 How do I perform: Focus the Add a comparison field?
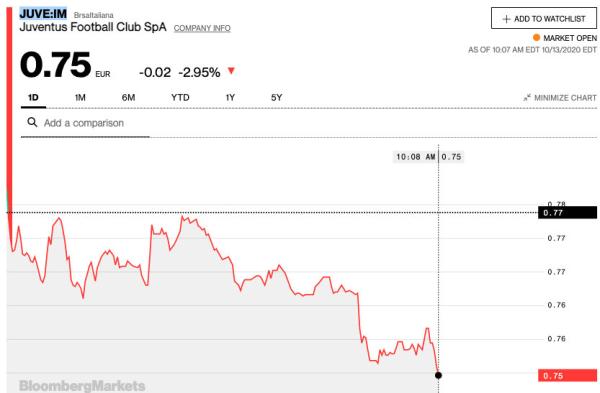[85, 123]
